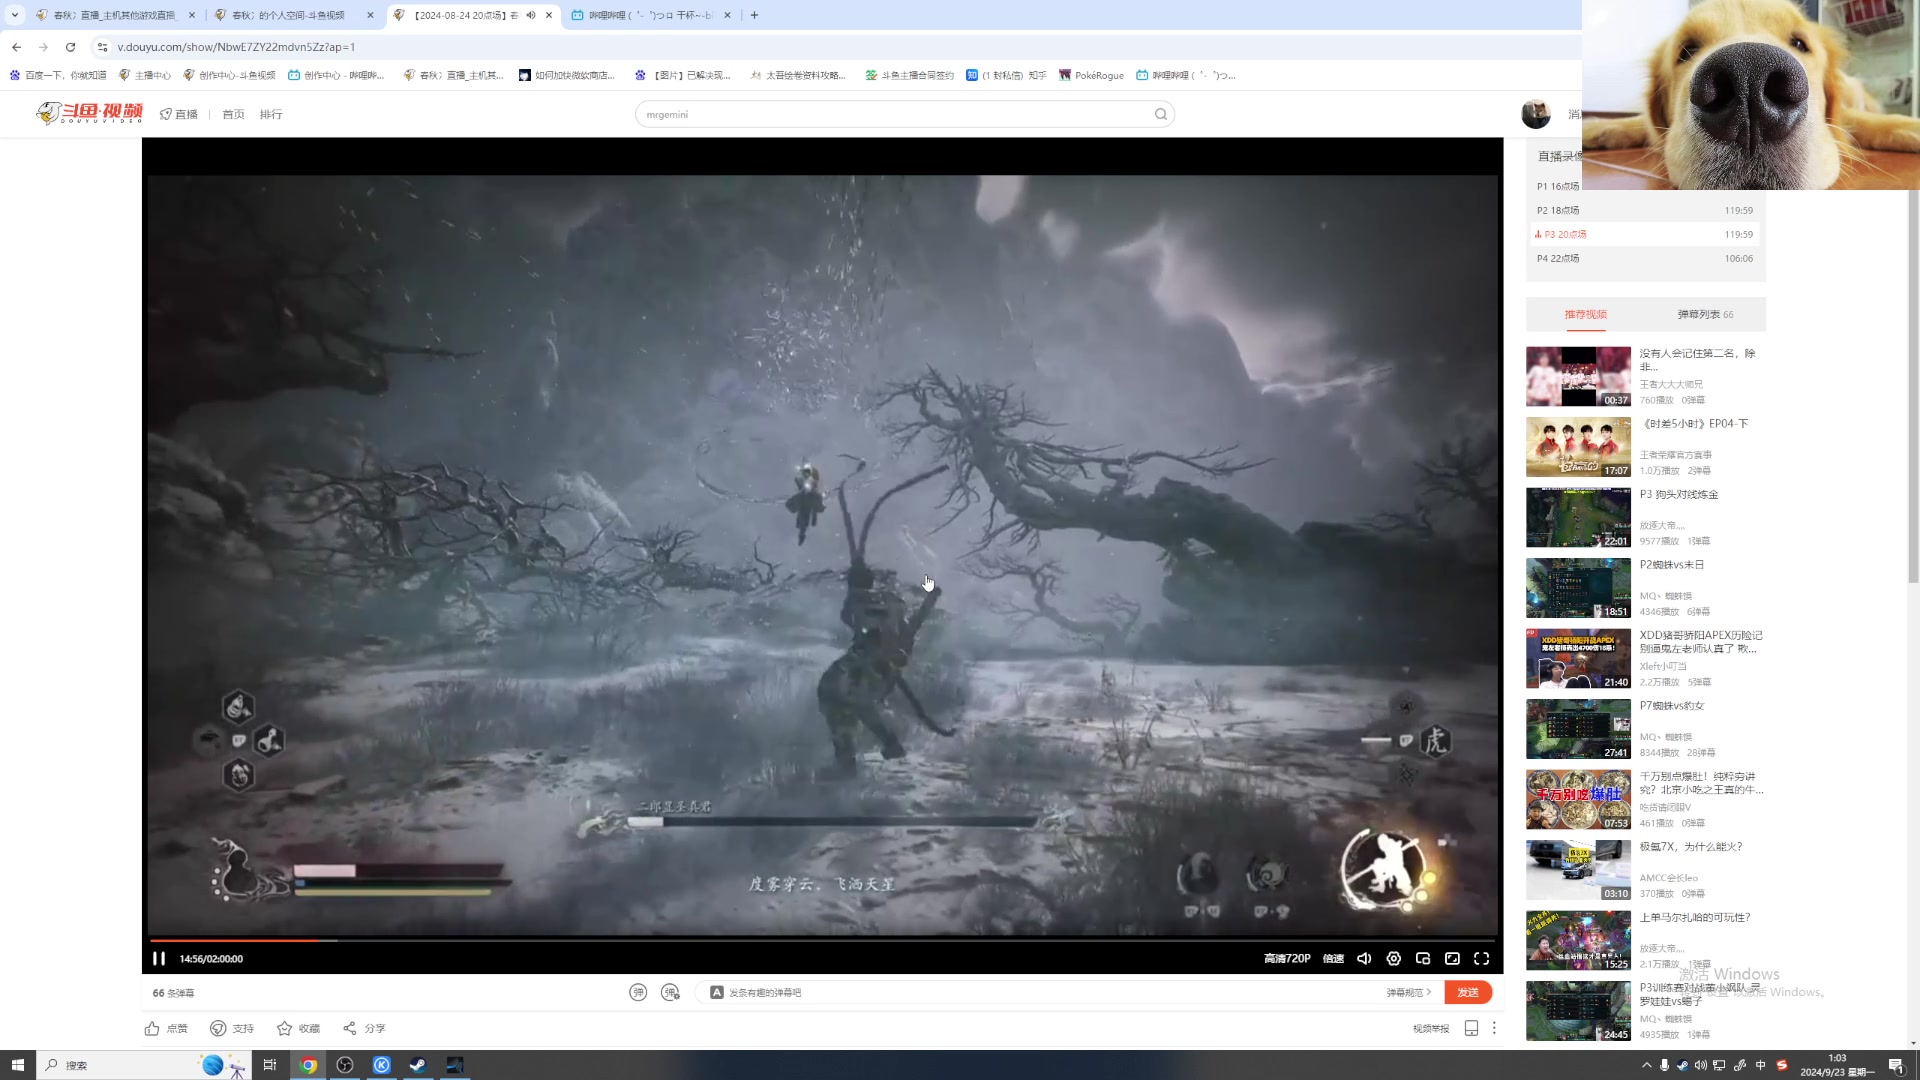Open Task View on the taskbar
Image resolution: width=1920 pixels, height=1080 pixels.
pyautogui.click(x=269, y=1065)
